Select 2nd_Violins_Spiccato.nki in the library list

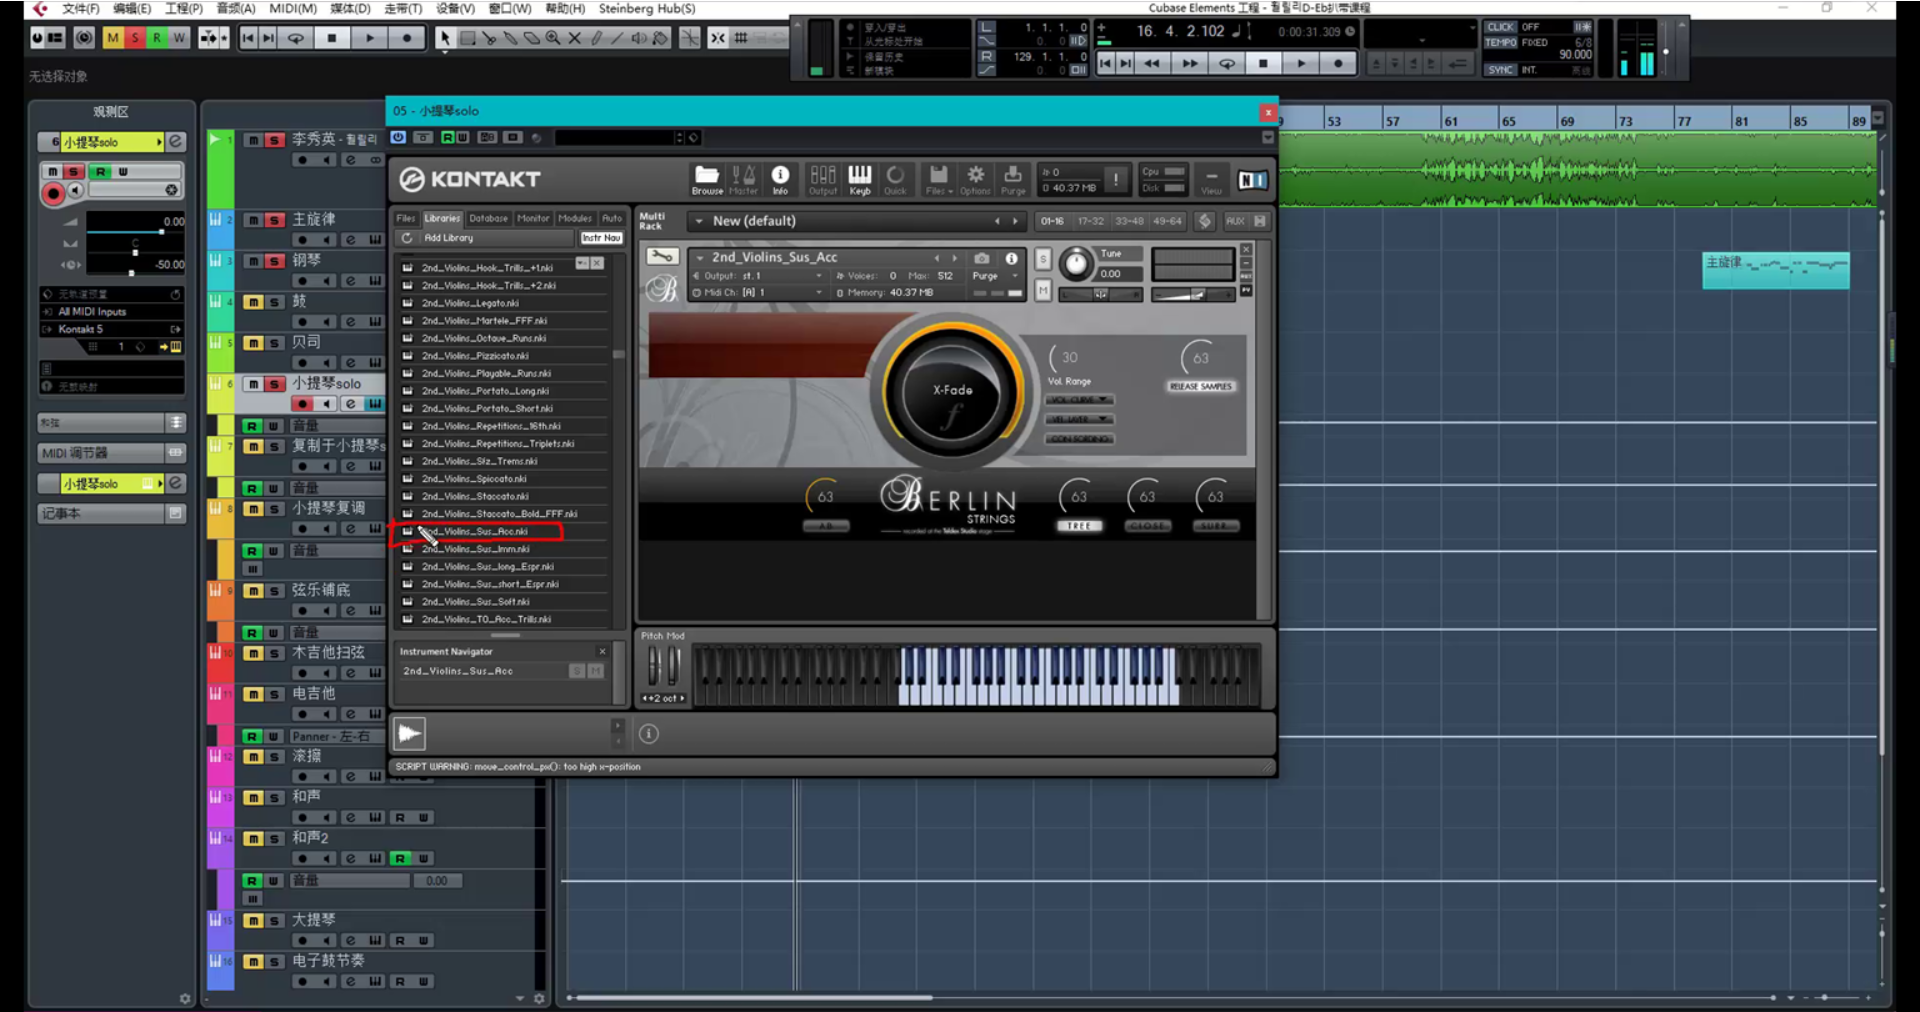473,479
